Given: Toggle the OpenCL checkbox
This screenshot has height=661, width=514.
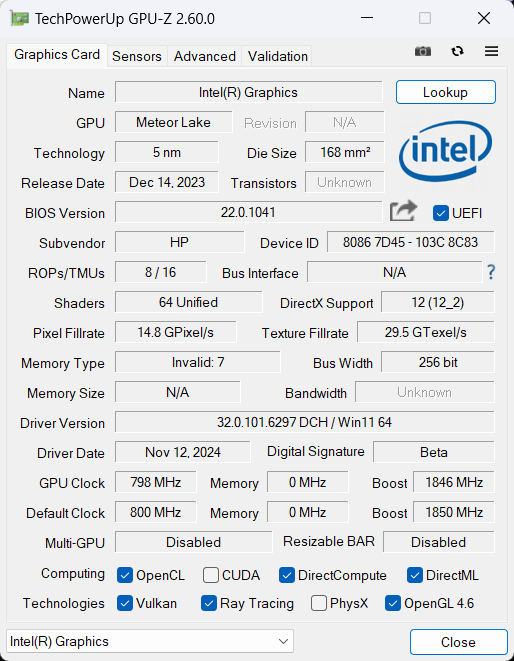Looking at the screenshot, I should (124, 575).
